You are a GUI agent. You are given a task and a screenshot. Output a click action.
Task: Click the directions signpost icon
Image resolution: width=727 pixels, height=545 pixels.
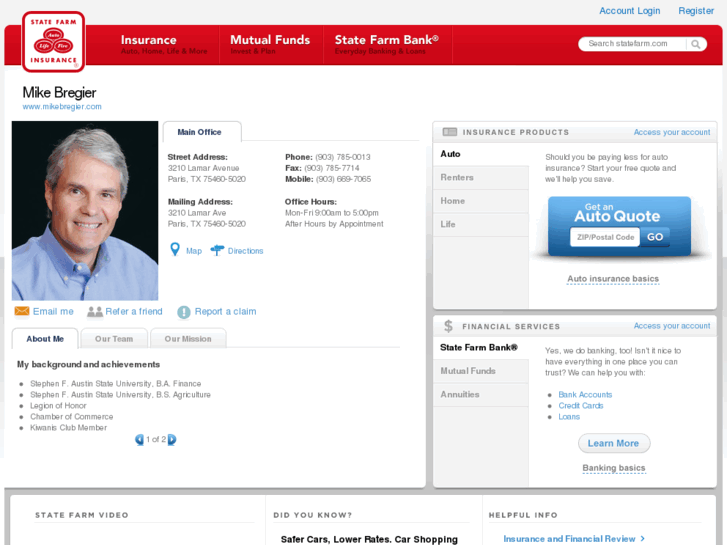217,250
